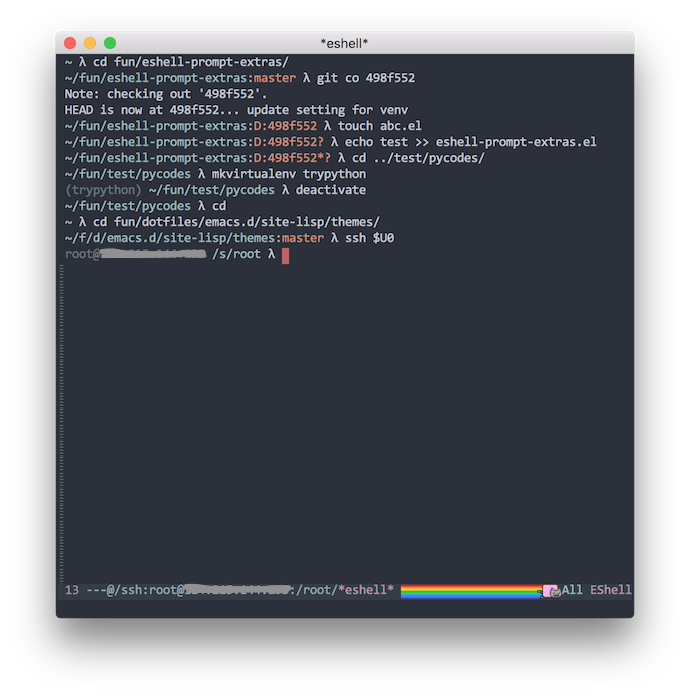This screenshot has width=690, height=698.
Task: Click the "All" position indicator in mode line
Action: pos(572,590)
